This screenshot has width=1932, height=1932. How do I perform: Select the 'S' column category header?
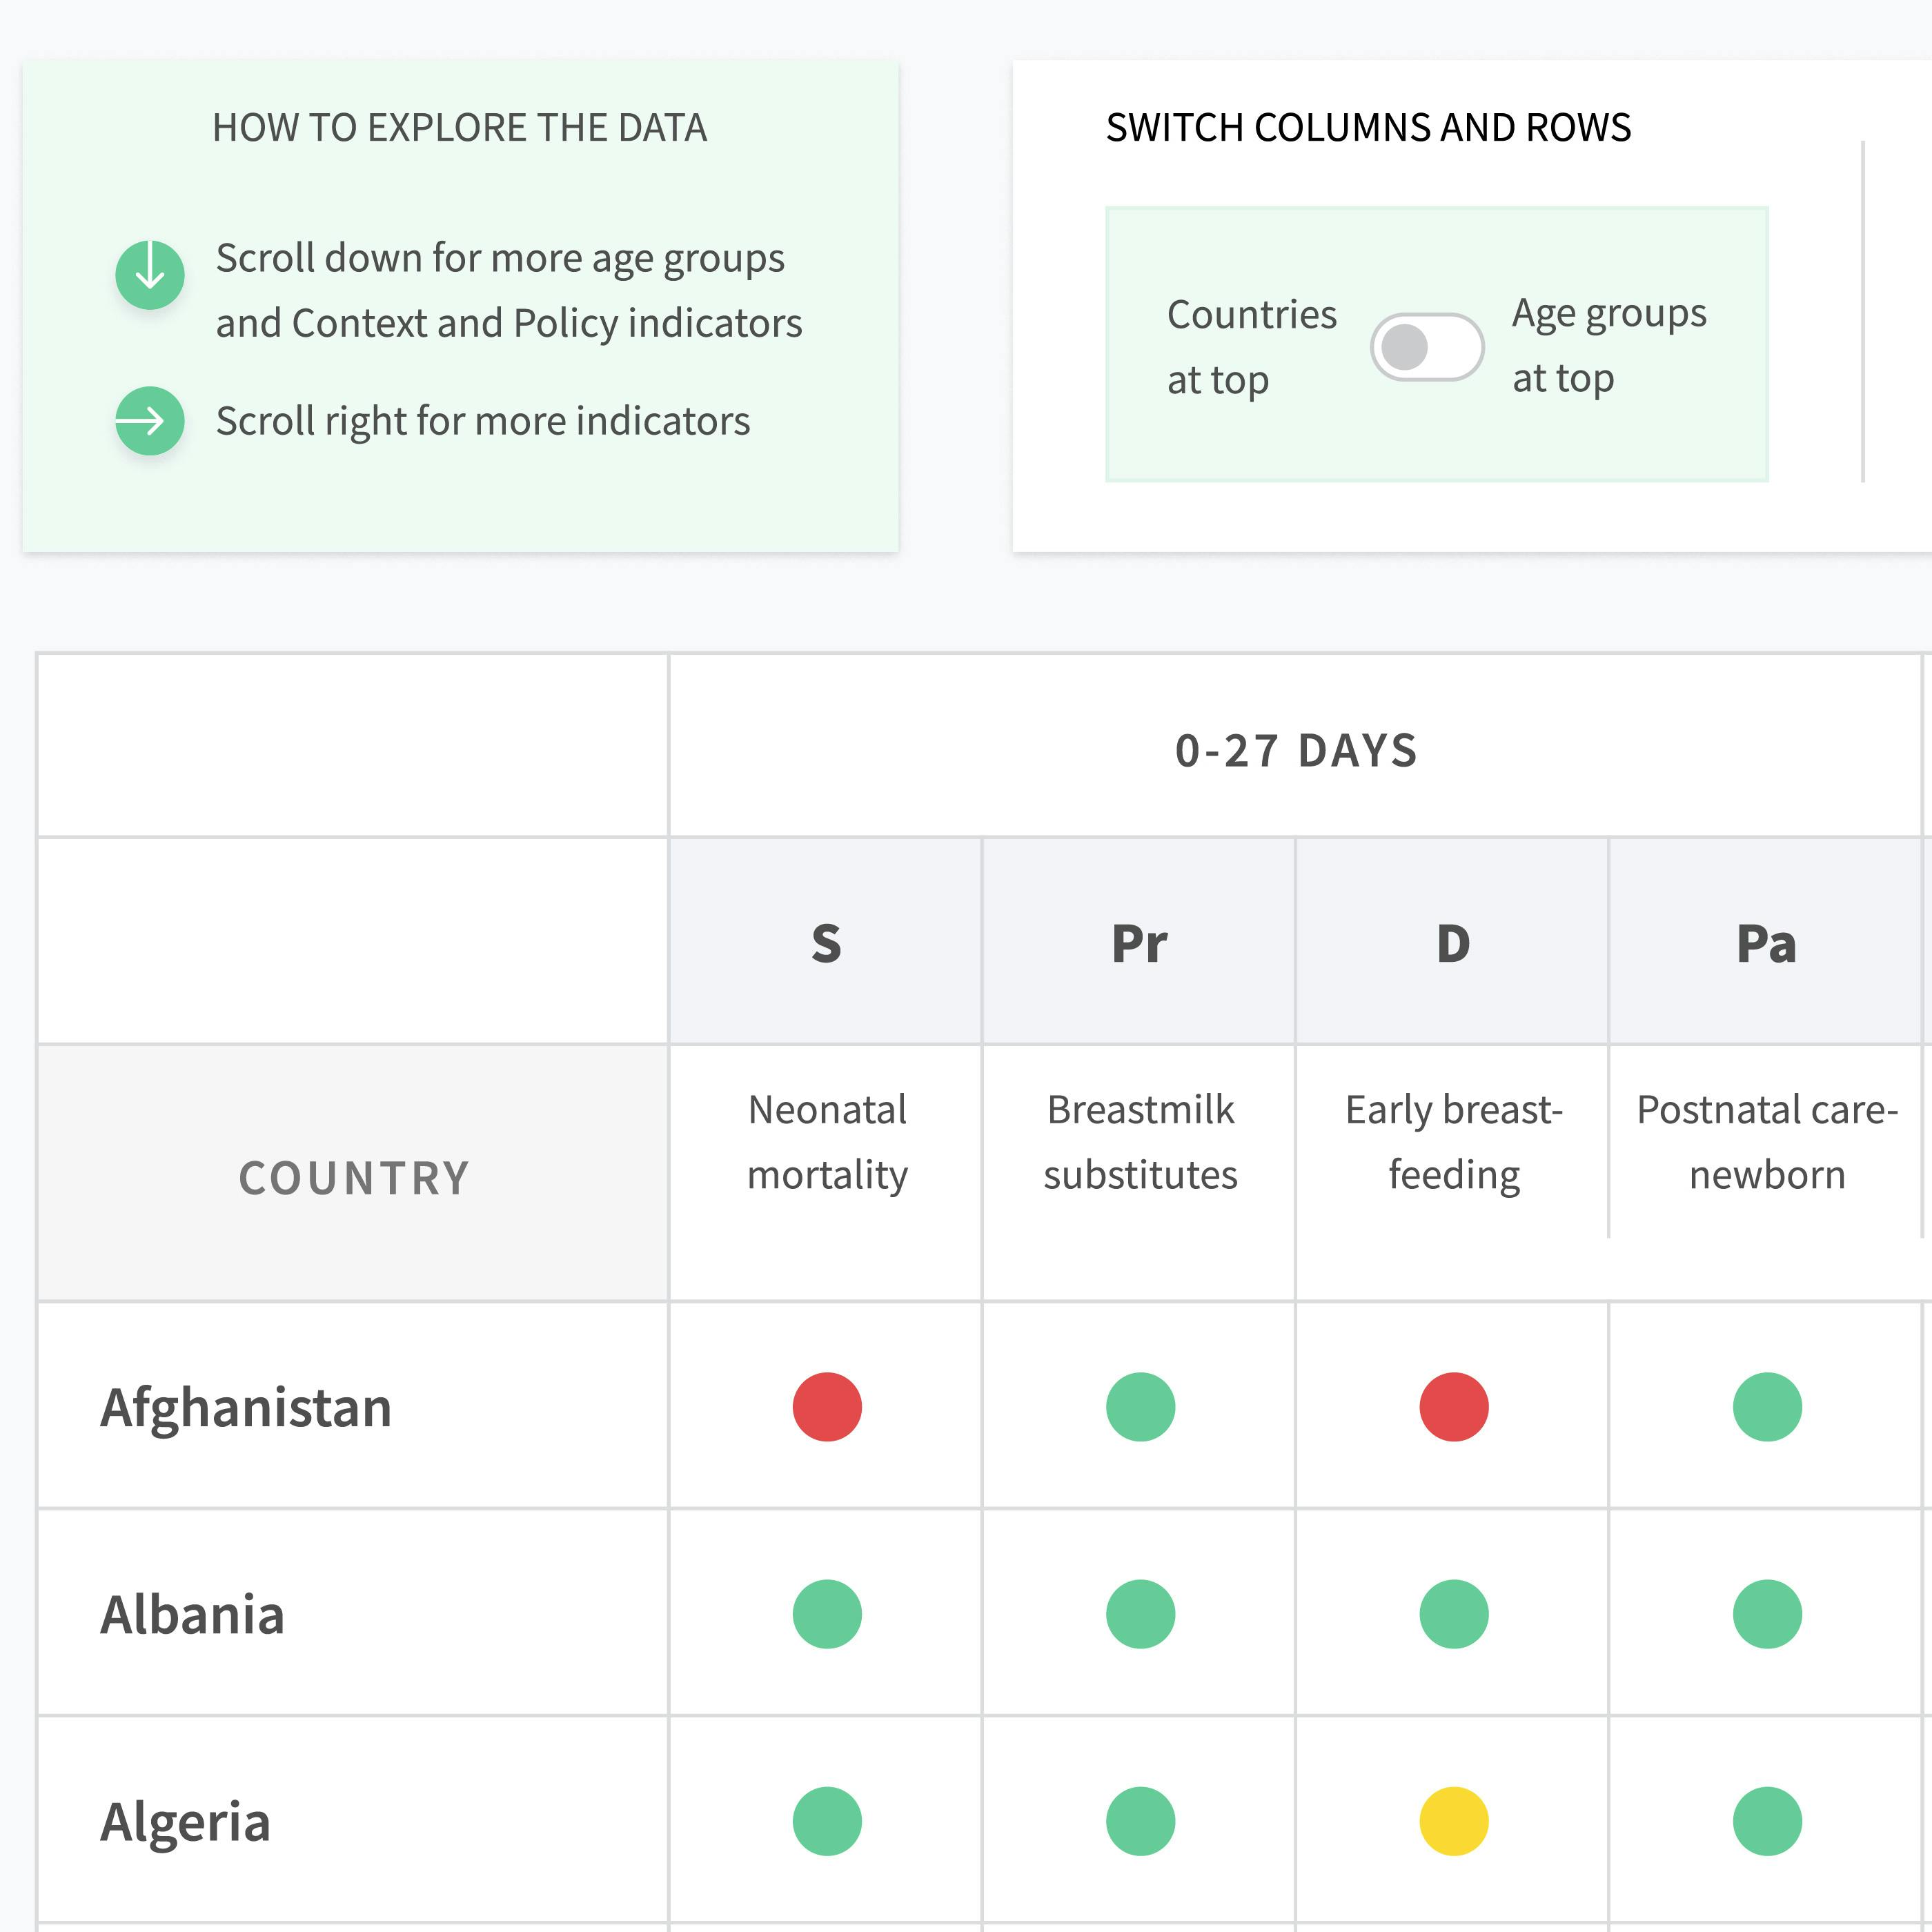[826, 942]
